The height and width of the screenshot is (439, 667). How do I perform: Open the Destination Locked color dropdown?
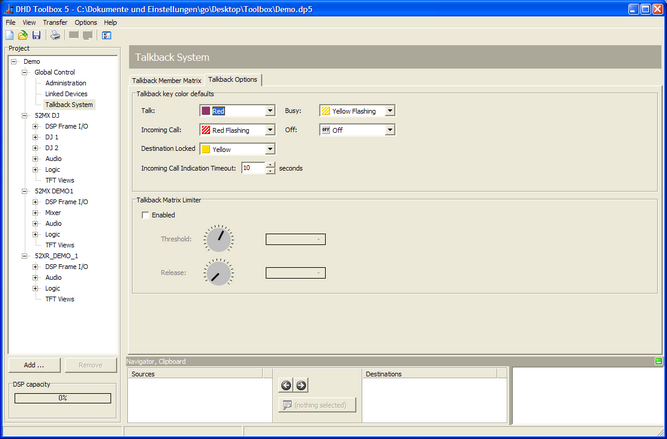point(270,149)
